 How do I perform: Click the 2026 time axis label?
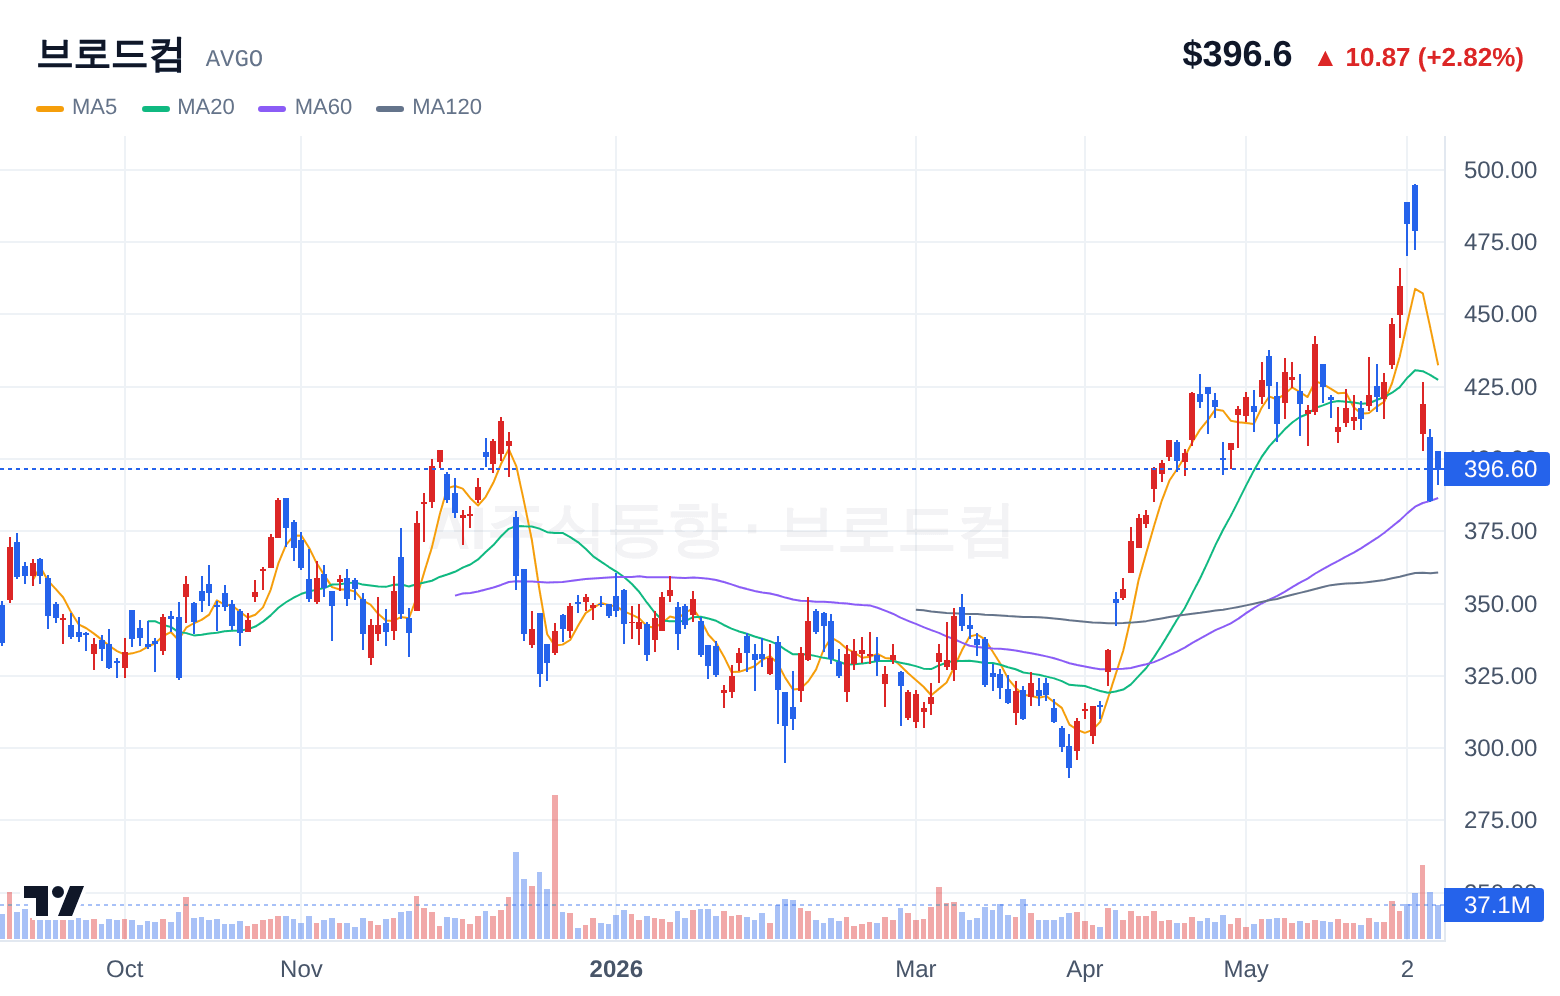(616, 969)
